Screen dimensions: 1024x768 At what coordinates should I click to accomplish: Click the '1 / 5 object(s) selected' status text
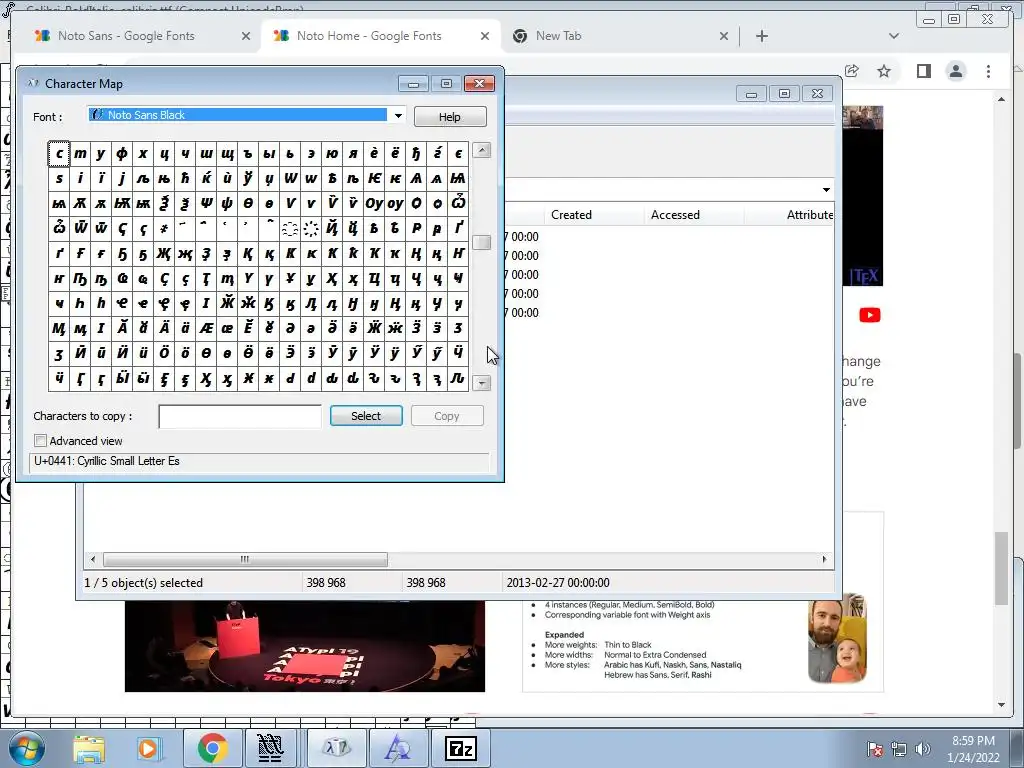pyautogui.click(x=144, y=583)
